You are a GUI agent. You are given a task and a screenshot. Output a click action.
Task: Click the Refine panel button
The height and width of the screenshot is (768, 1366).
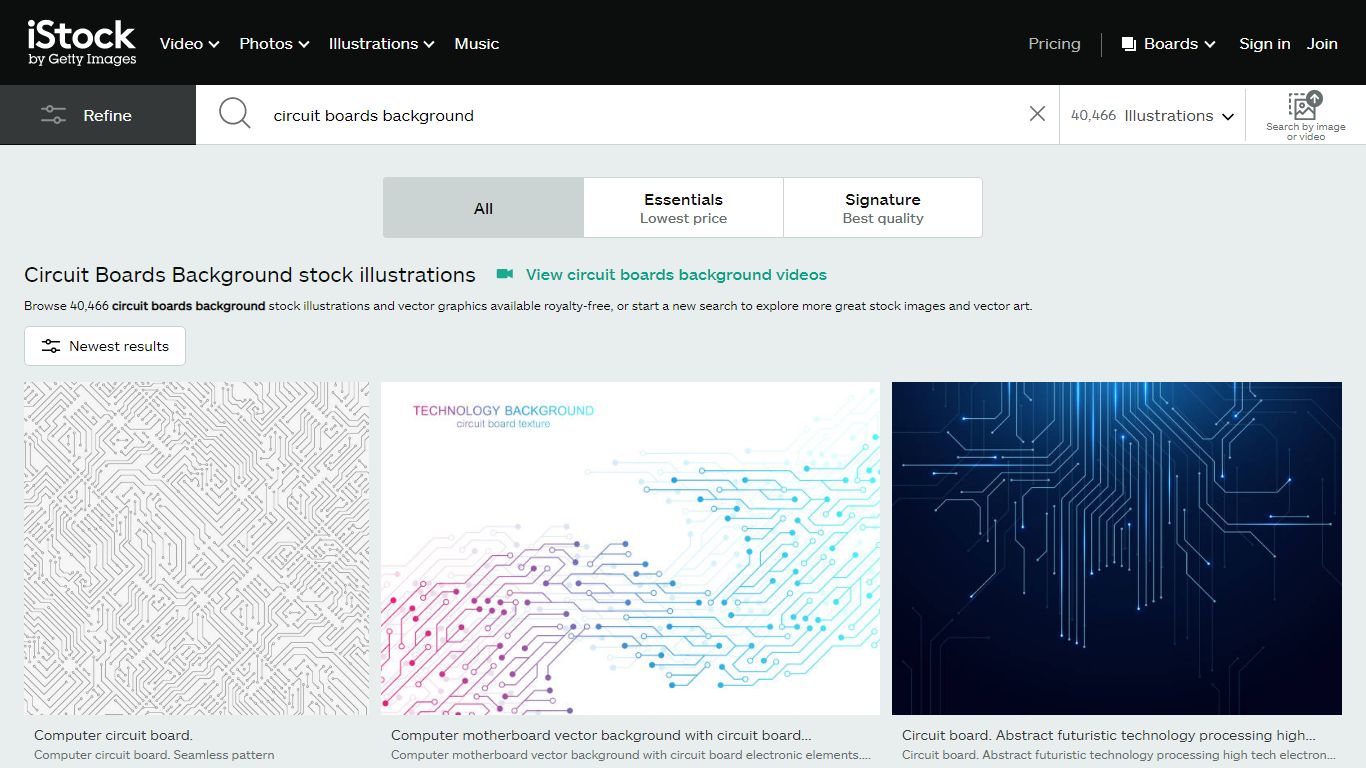pos(98,115)
